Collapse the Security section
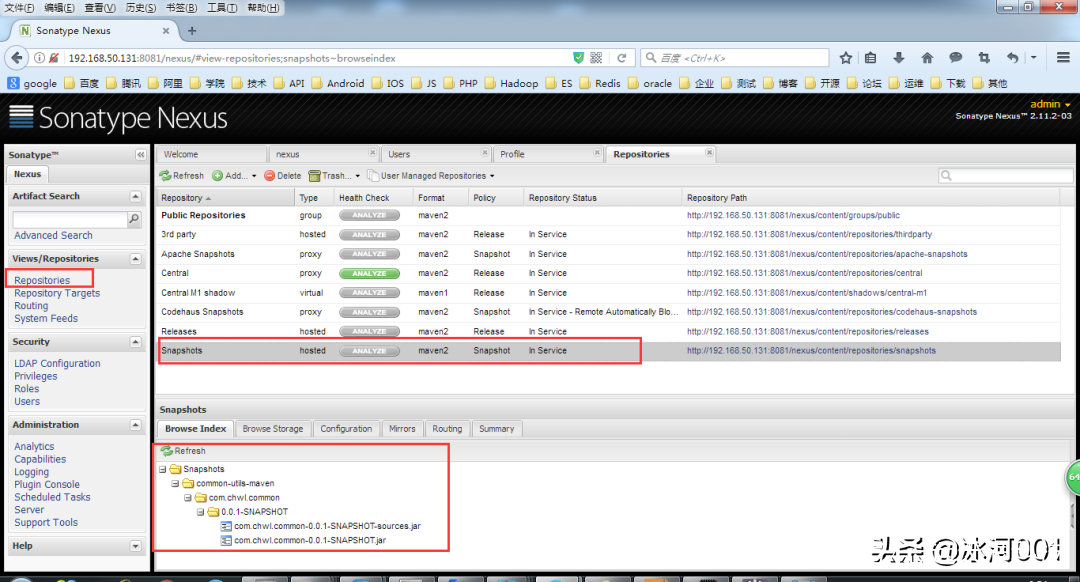Viewport: 1080px width, 582px height. 136,342
